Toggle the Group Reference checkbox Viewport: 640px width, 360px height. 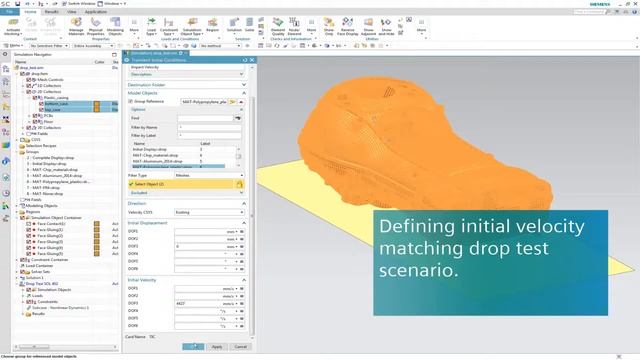tap(131, 101)
